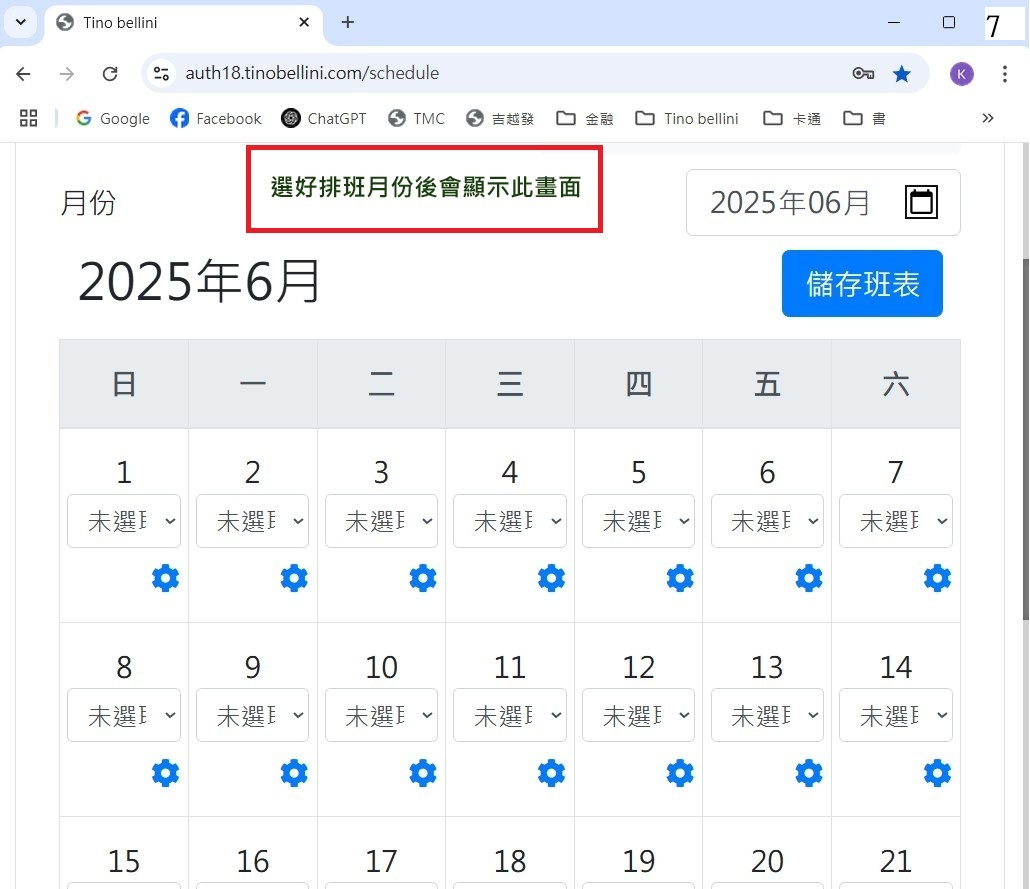The image size is (1030, 889).
Task: Bookmark this page with the star icon
Action: click(902, 73)
